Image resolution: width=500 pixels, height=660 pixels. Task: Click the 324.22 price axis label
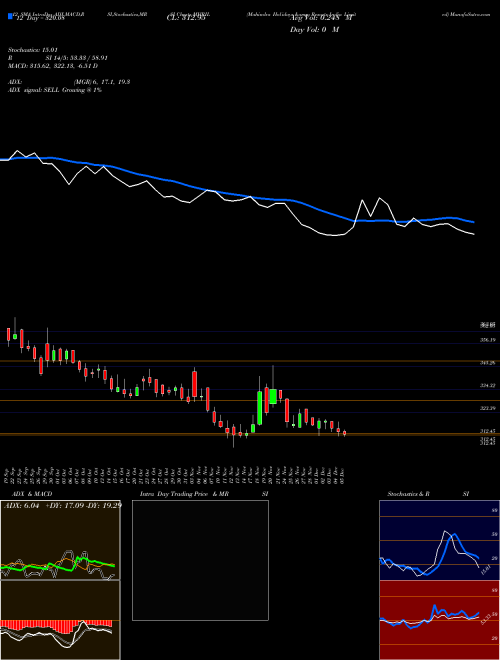(x=487, y=386)
